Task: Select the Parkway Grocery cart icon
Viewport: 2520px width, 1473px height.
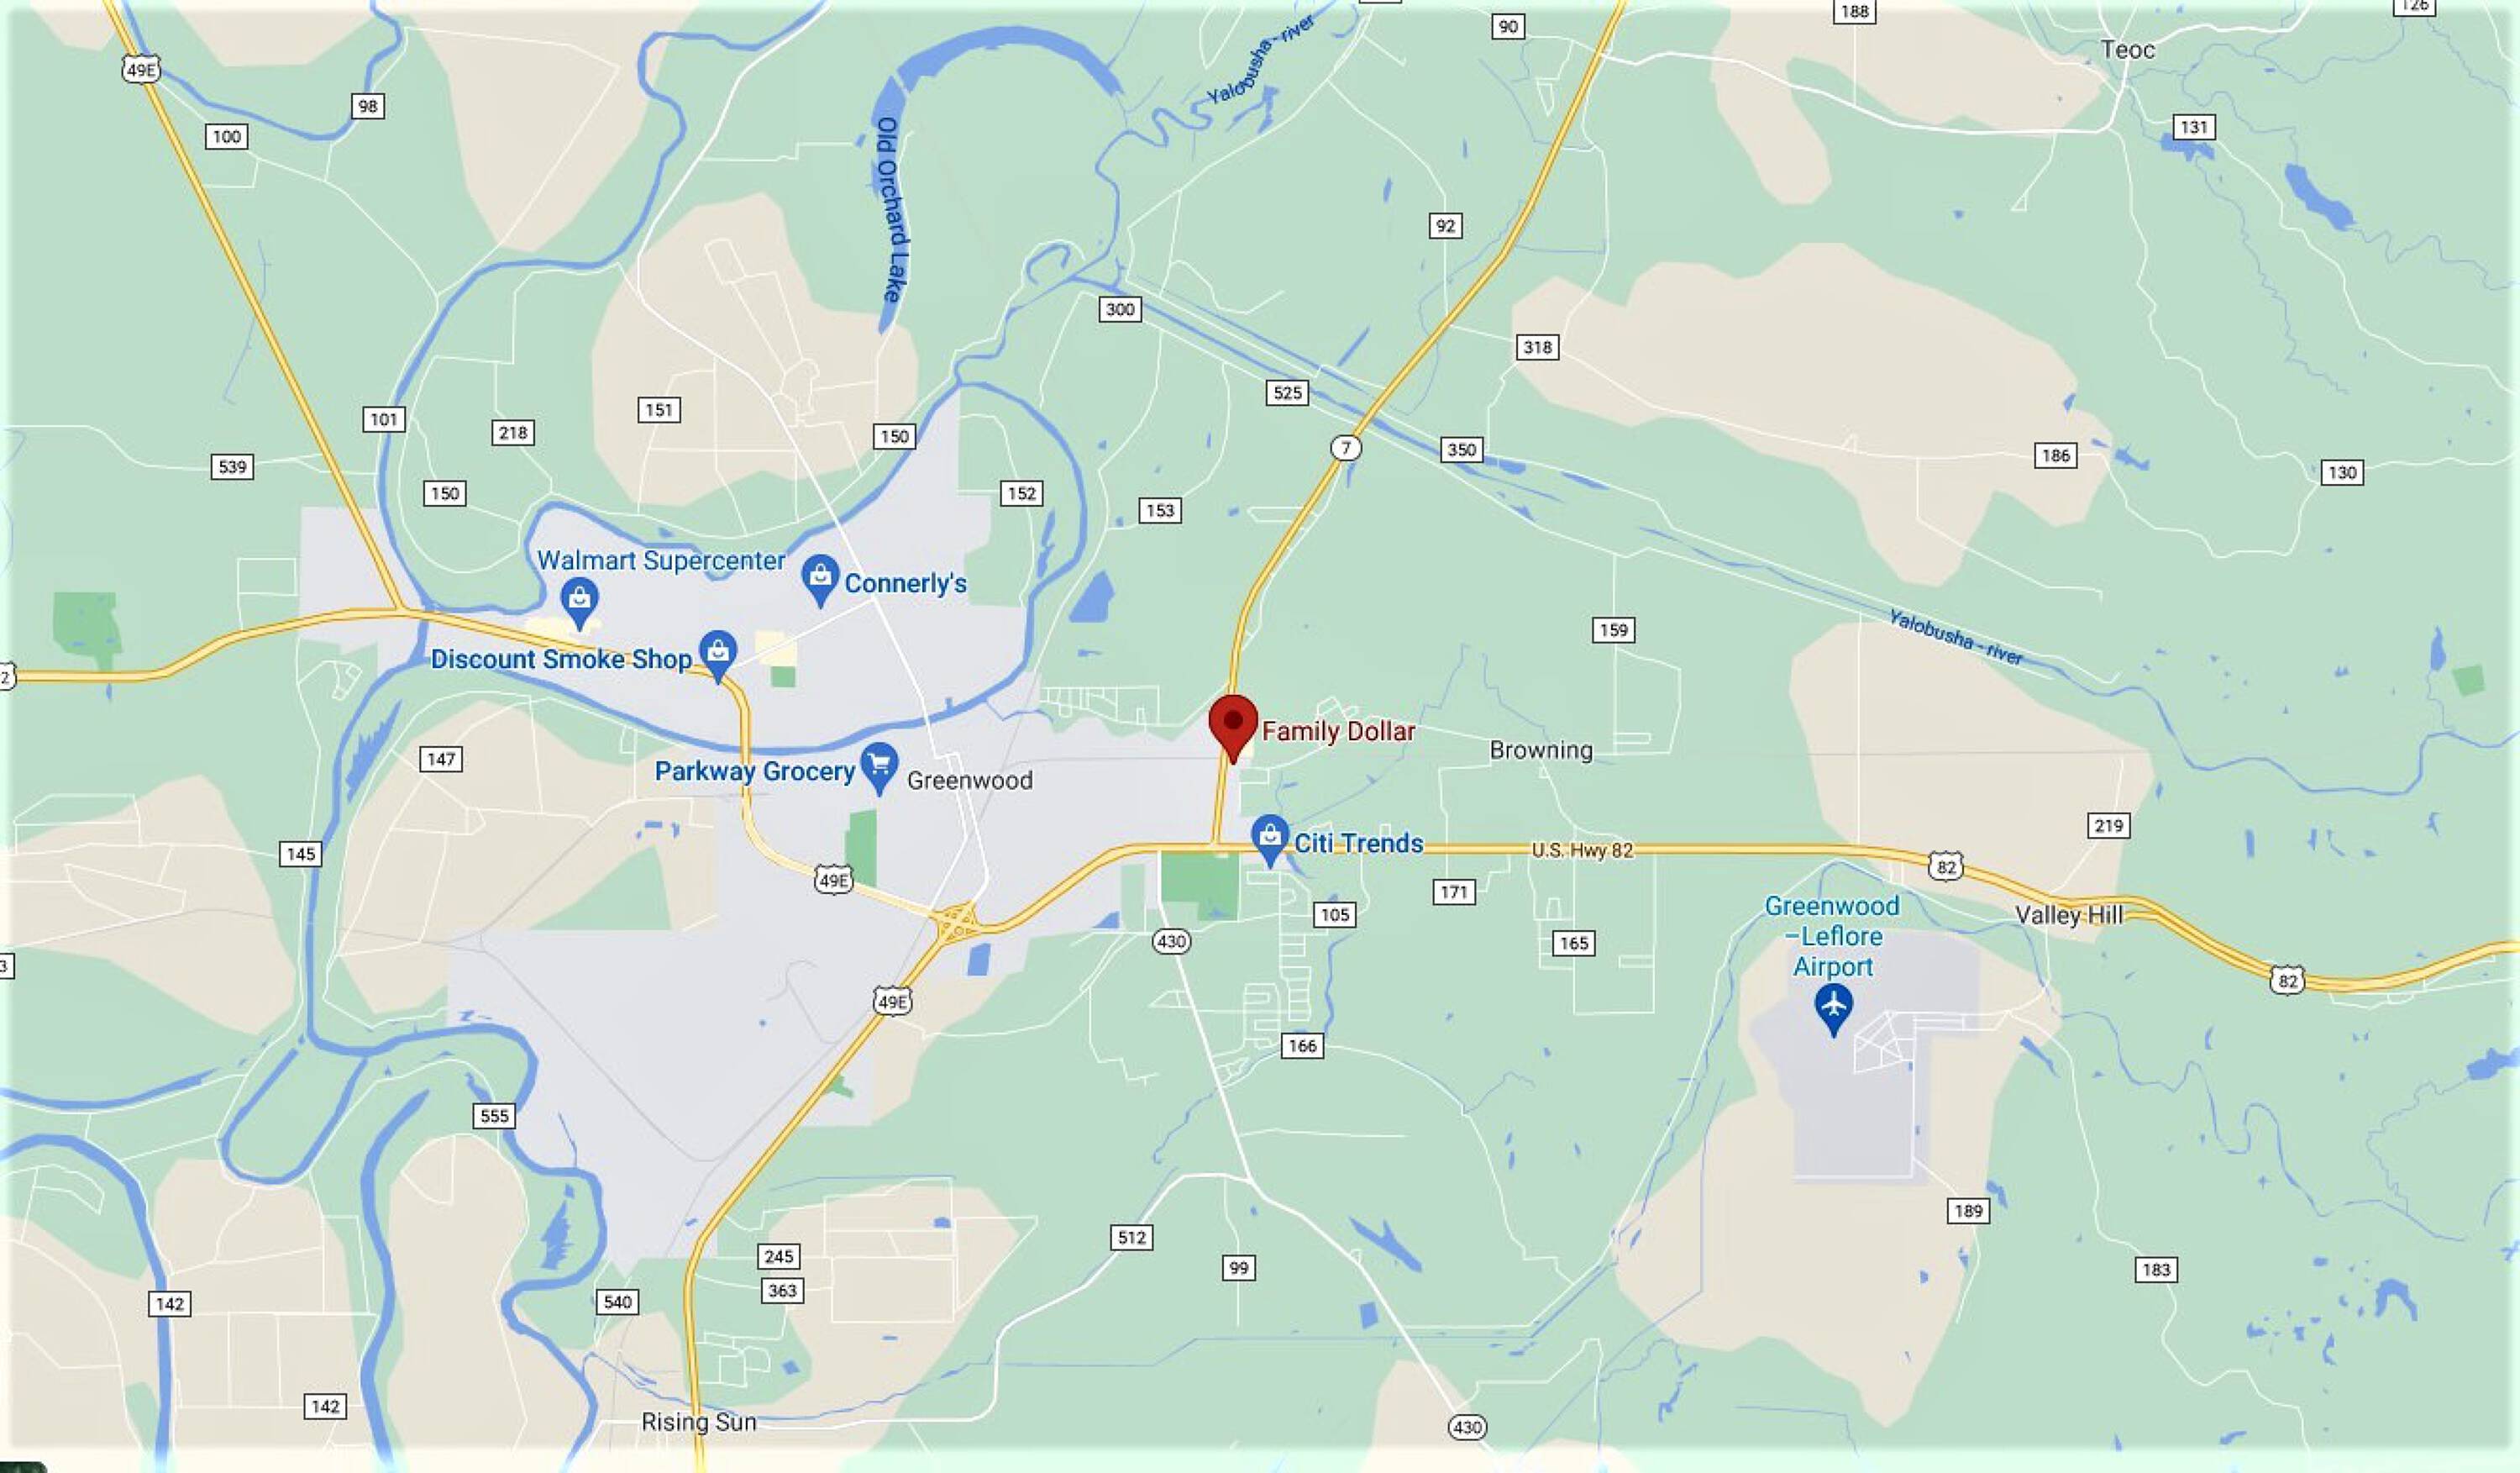Action: 879,769
